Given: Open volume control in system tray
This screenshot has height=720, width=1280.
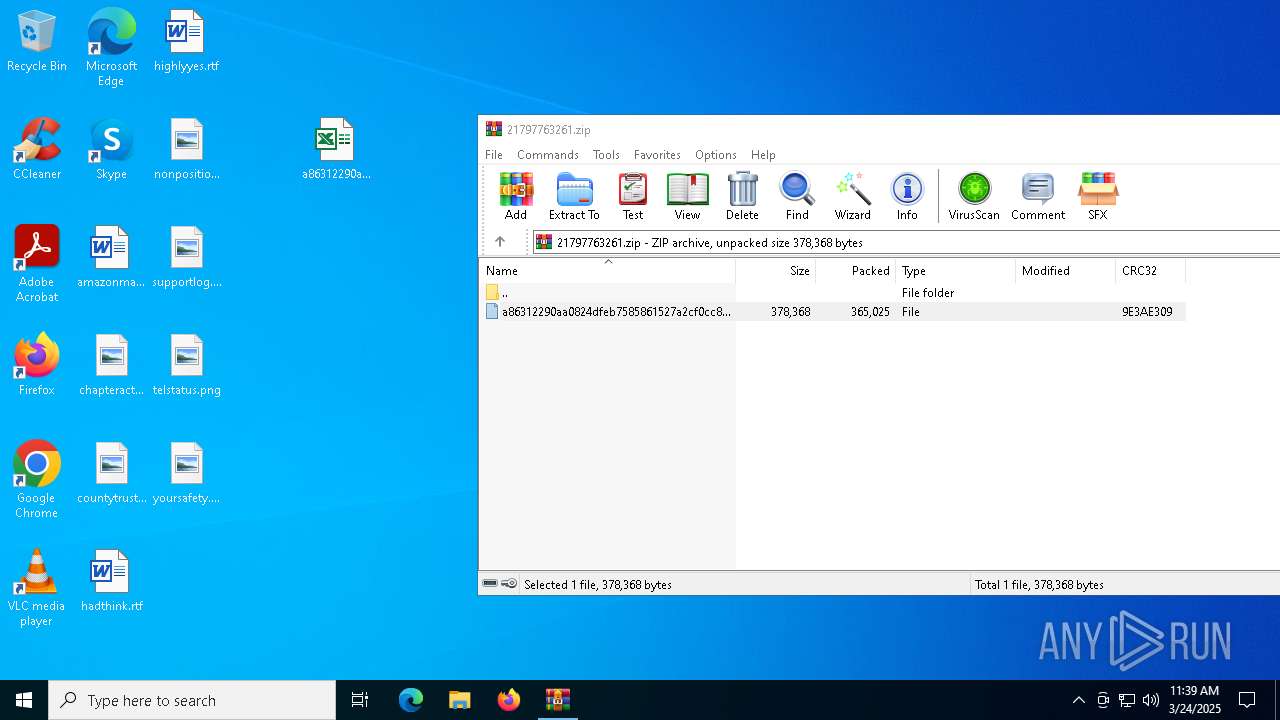Looking at the screenshot, I should click(1151, 700).
